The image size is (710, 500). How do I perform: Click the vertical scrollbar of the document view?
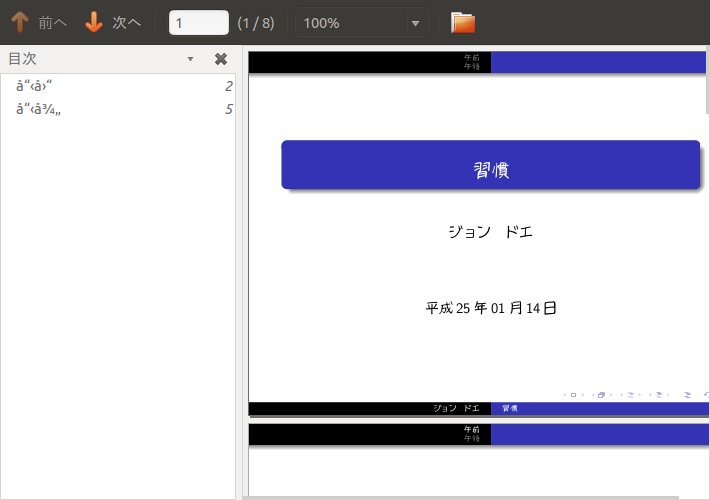[x=708, y=79]
